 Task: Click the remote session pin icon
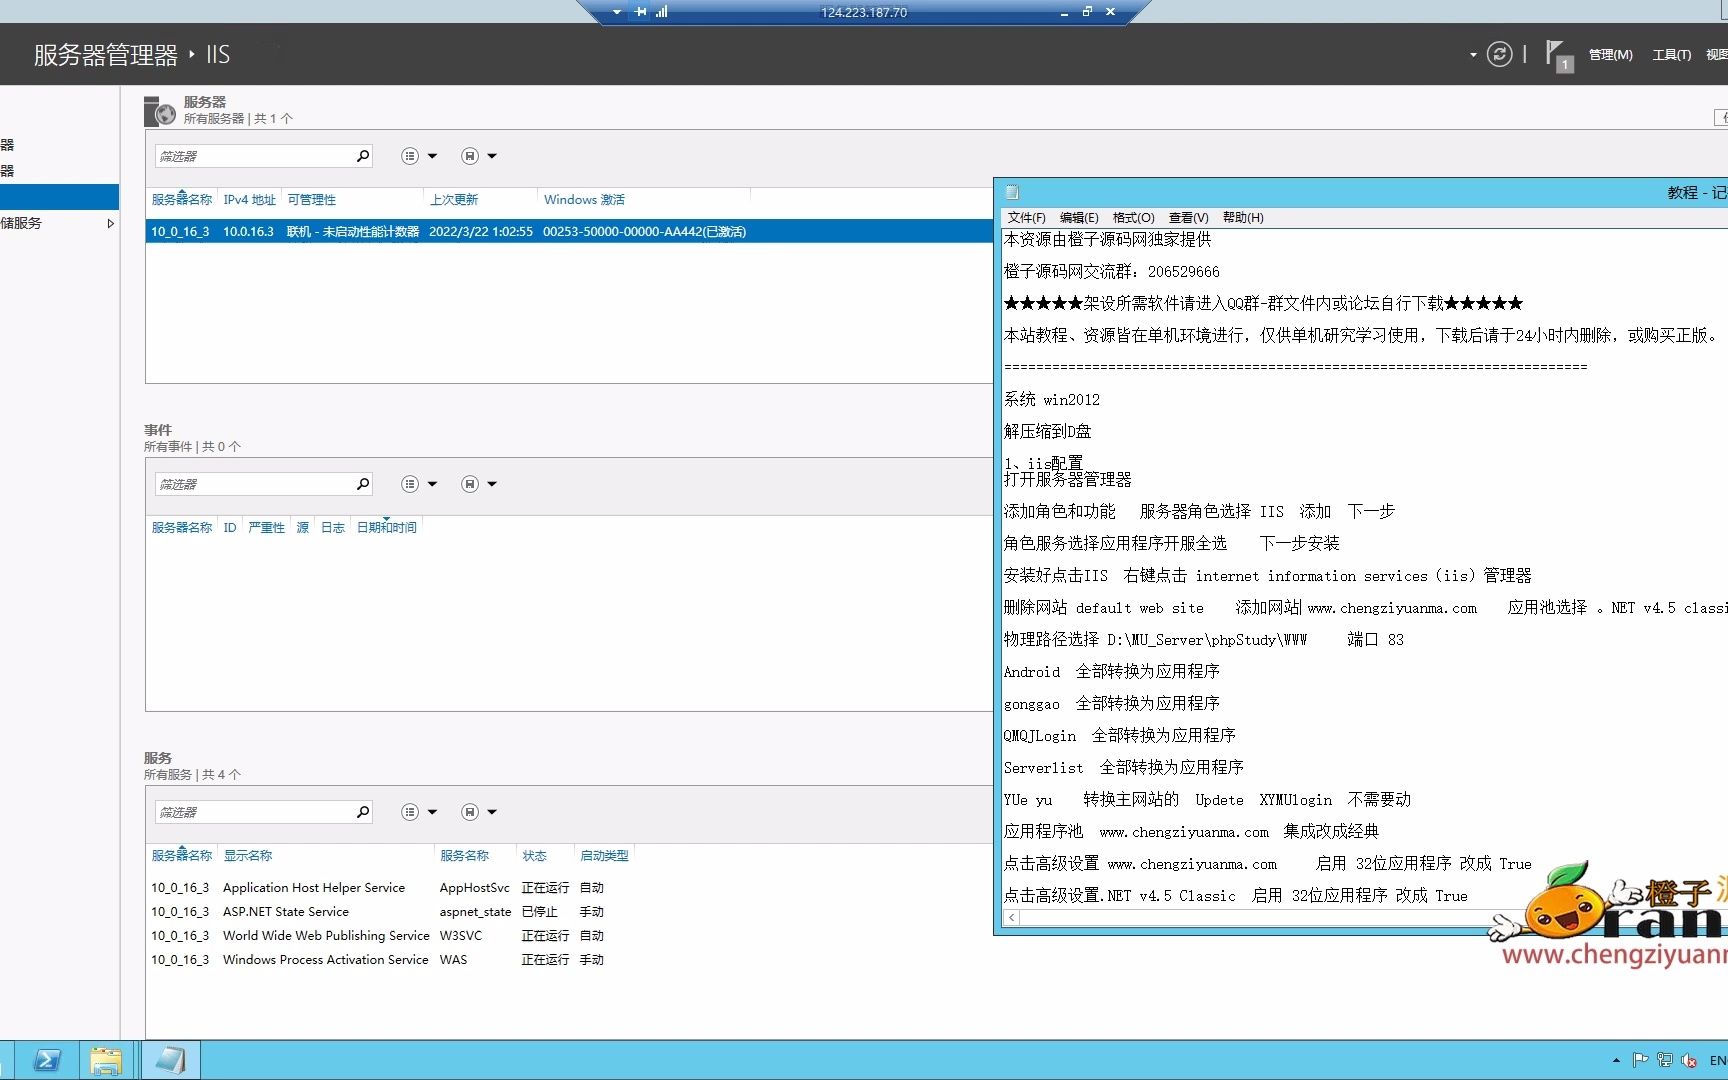(640, 12)
